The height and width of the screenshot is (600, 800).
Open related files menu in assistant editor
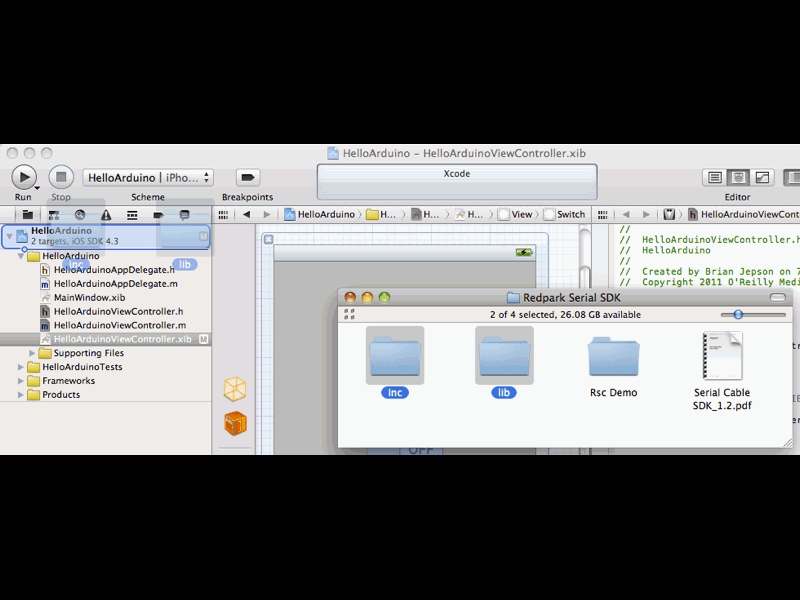(x=603, y=215)
